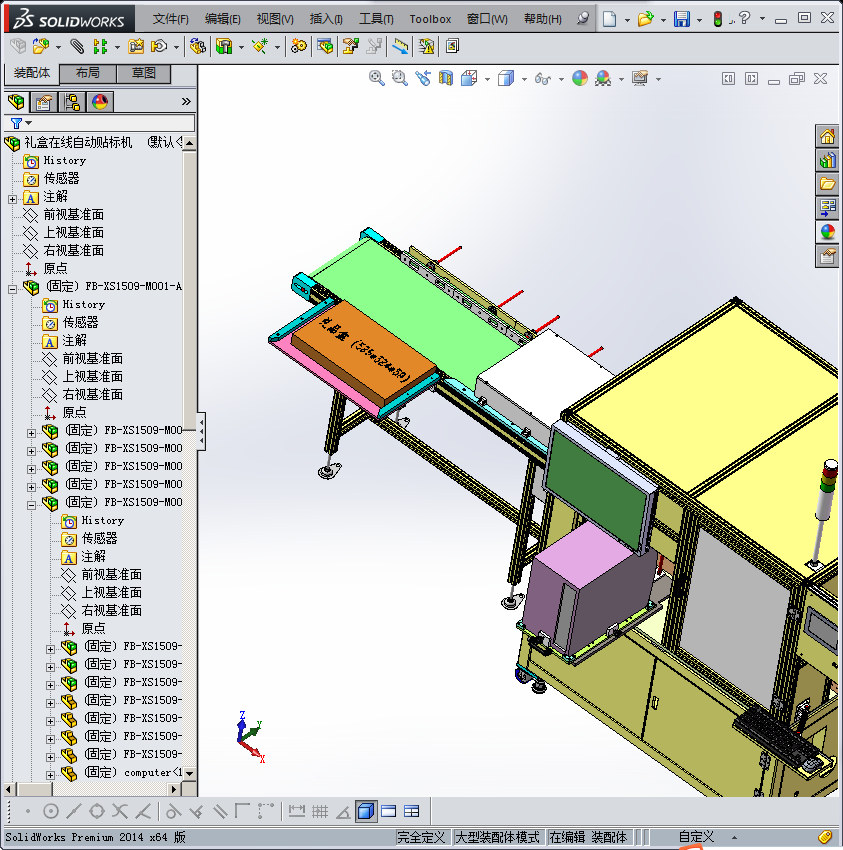Click the feature tree vertical scrollbar down arrow

coord(189,774)
